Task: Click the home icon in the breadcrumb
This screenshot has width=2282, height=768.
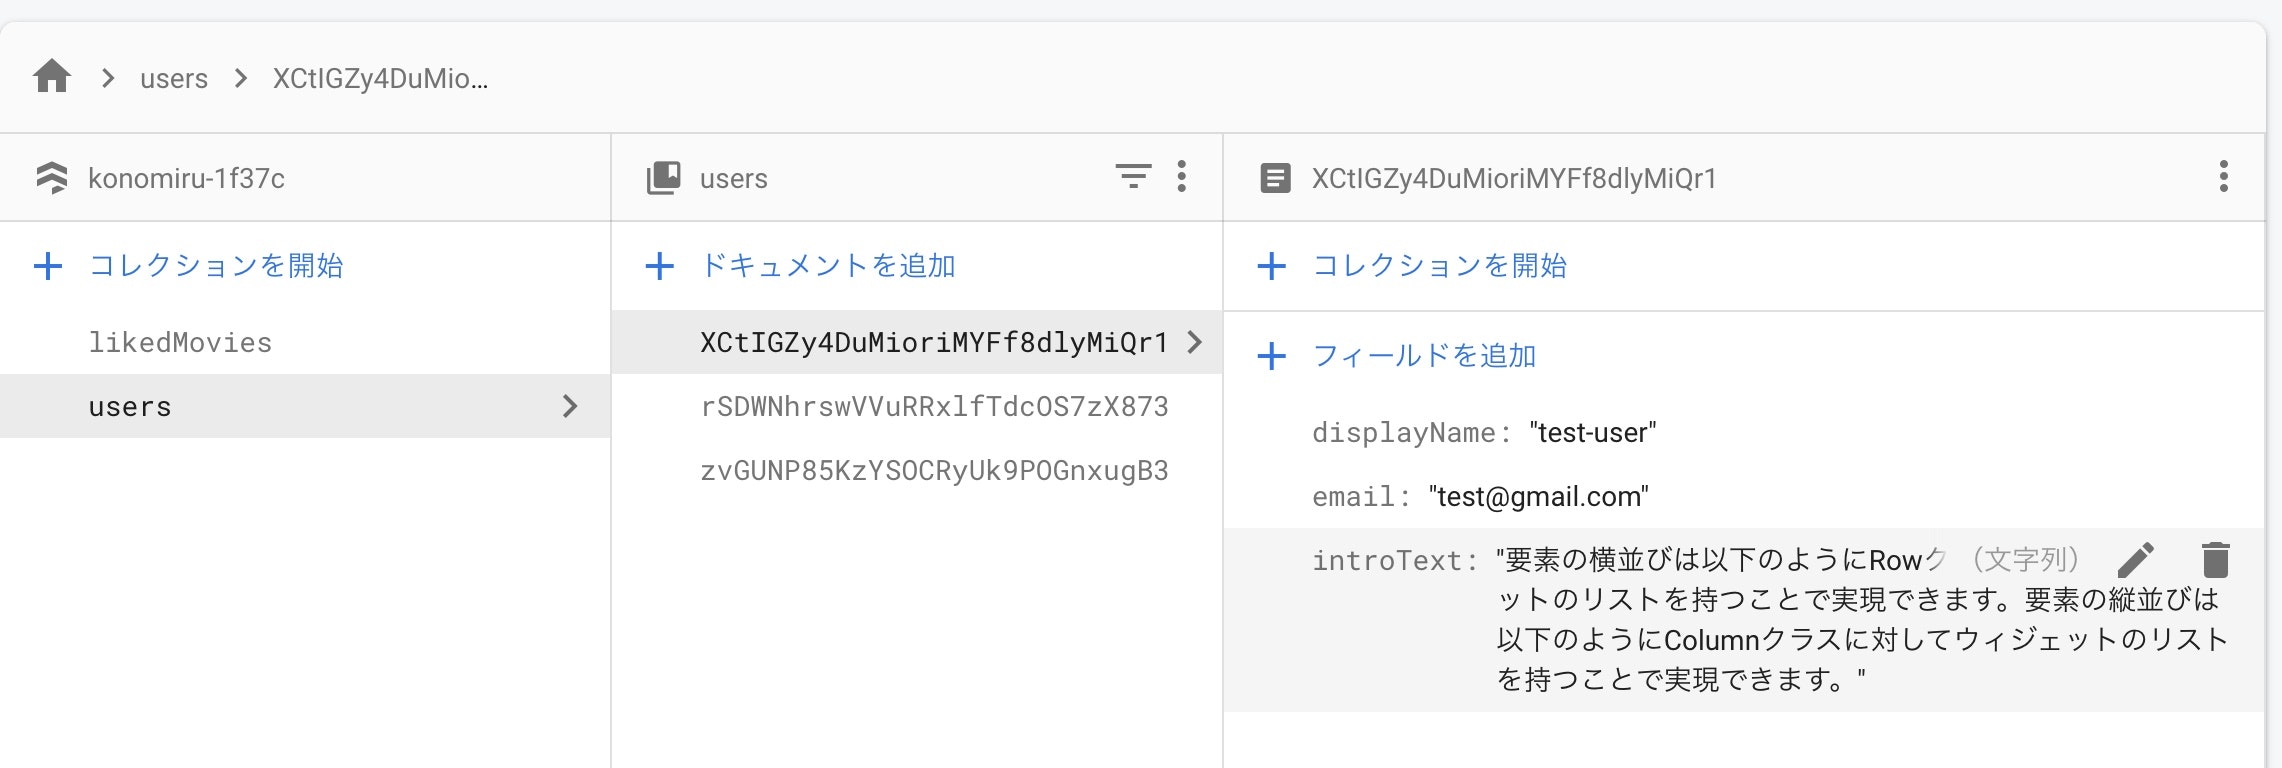Action: 52,77
